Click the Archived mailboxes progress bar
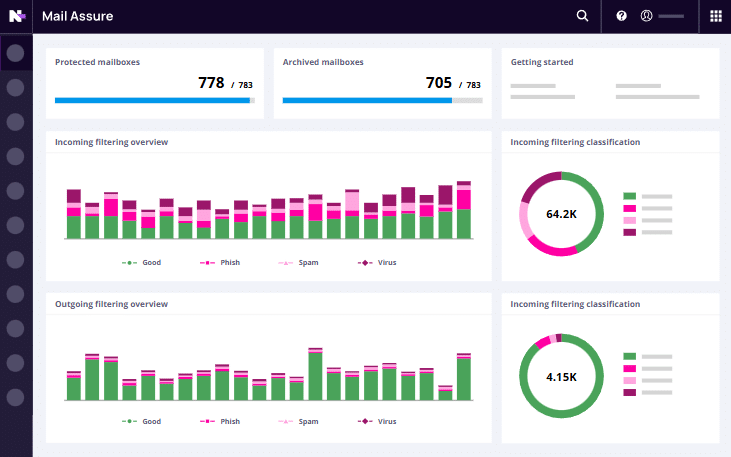This screenshot has width=731, height=457. point(381,100)
